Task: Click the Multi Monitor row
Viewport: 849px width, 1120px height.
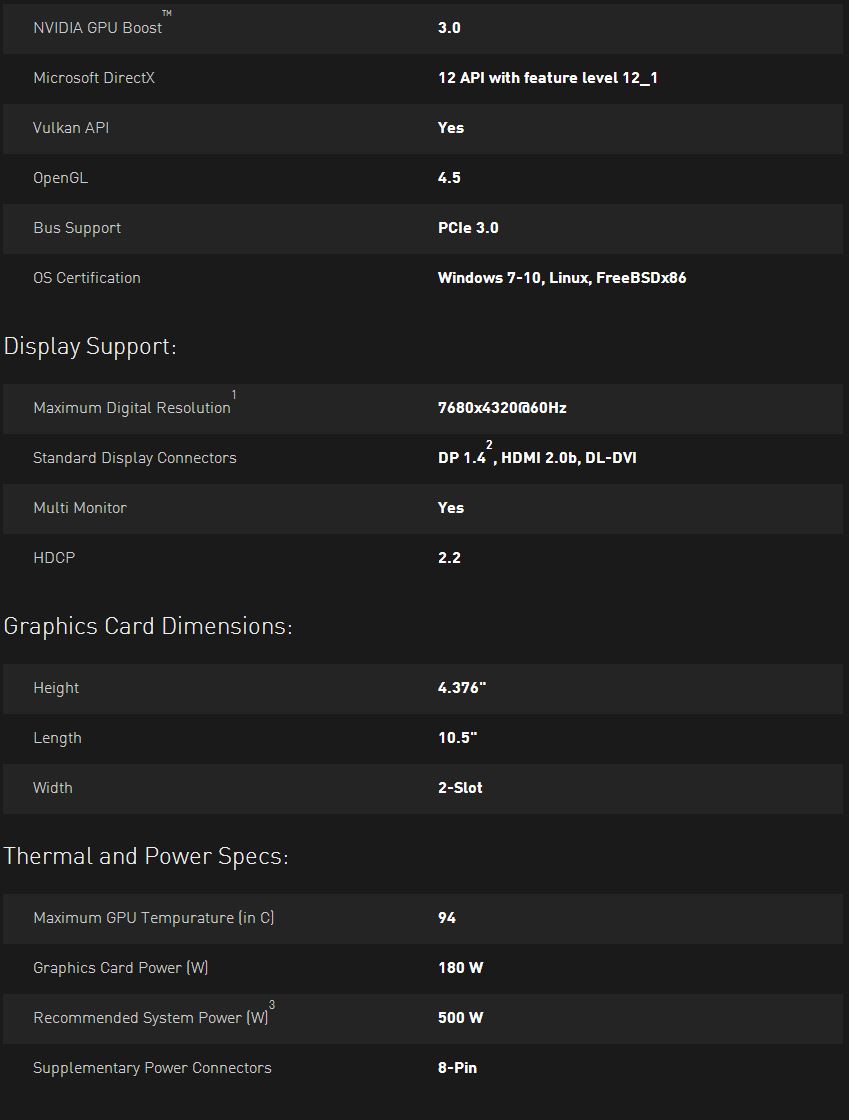Action: pyautogui.click(x=423, y=509)
